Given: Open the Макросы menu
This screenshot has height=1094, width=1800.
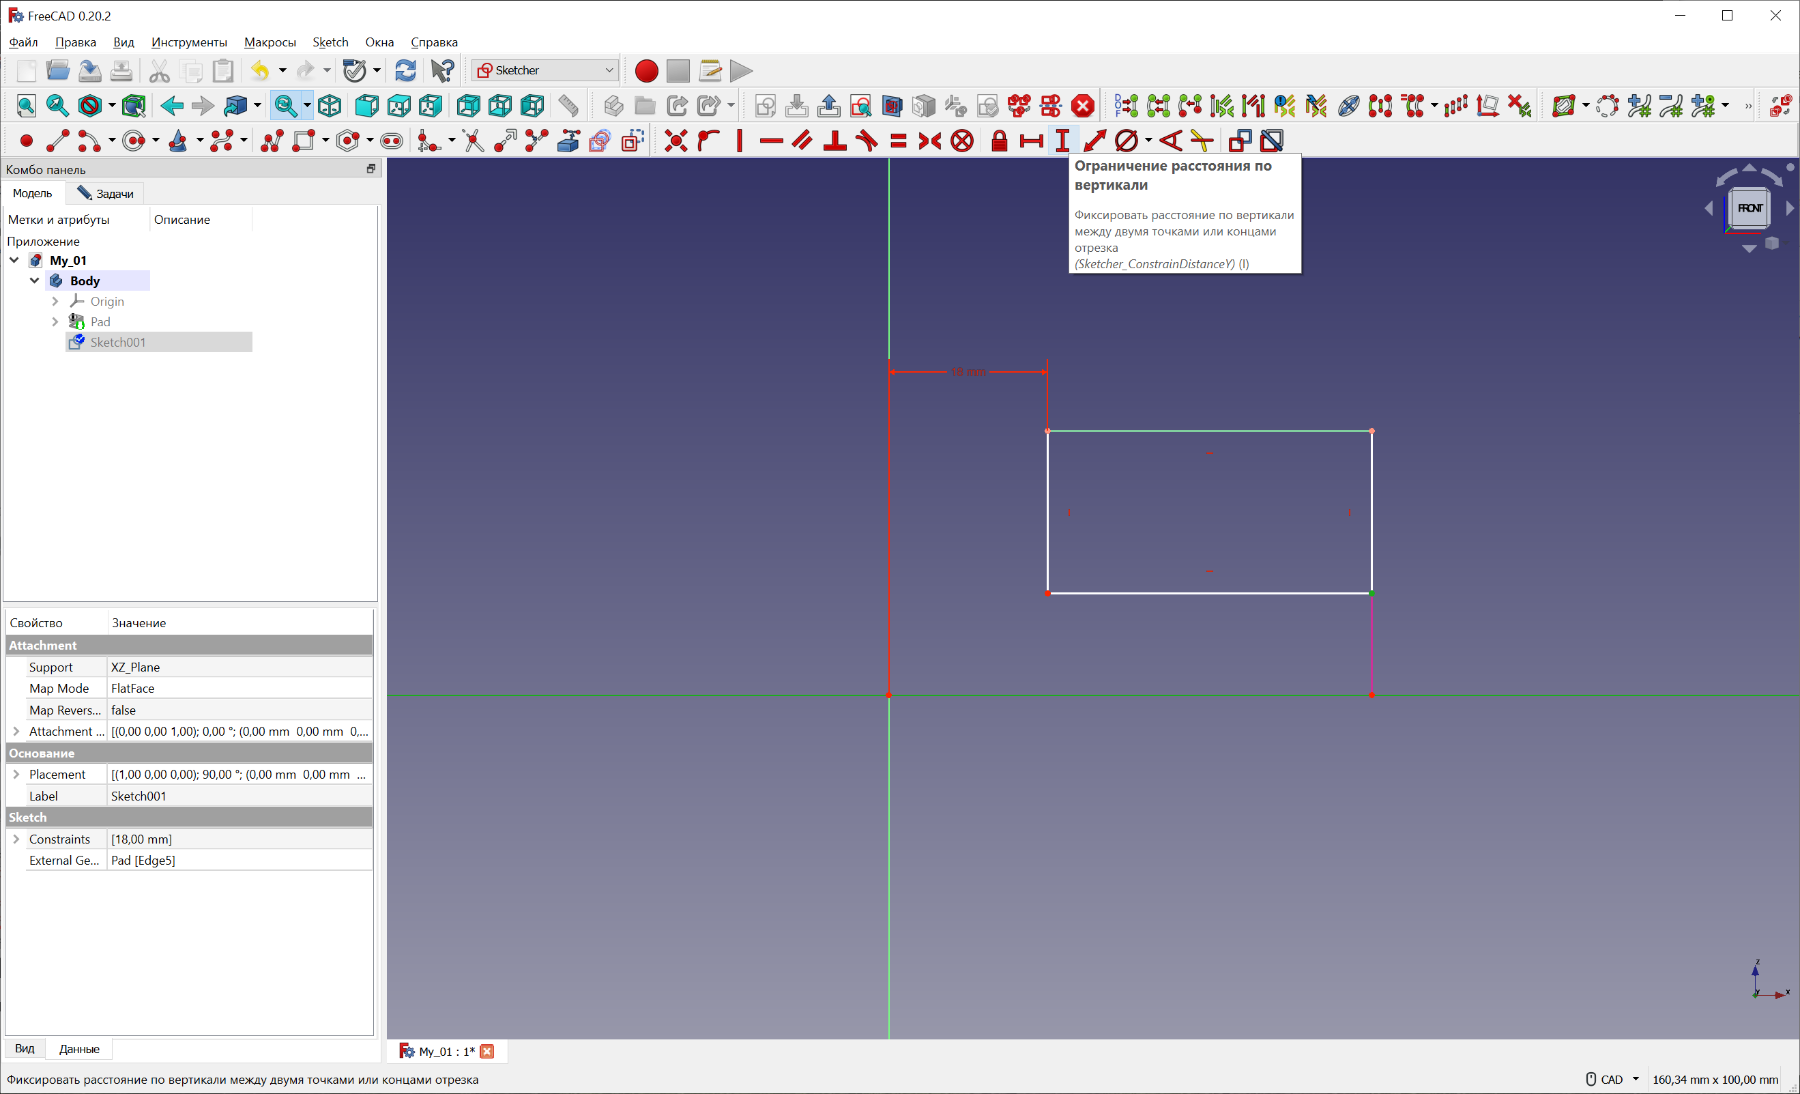Looking at the screenshot, I should click(x=270, y=42).
